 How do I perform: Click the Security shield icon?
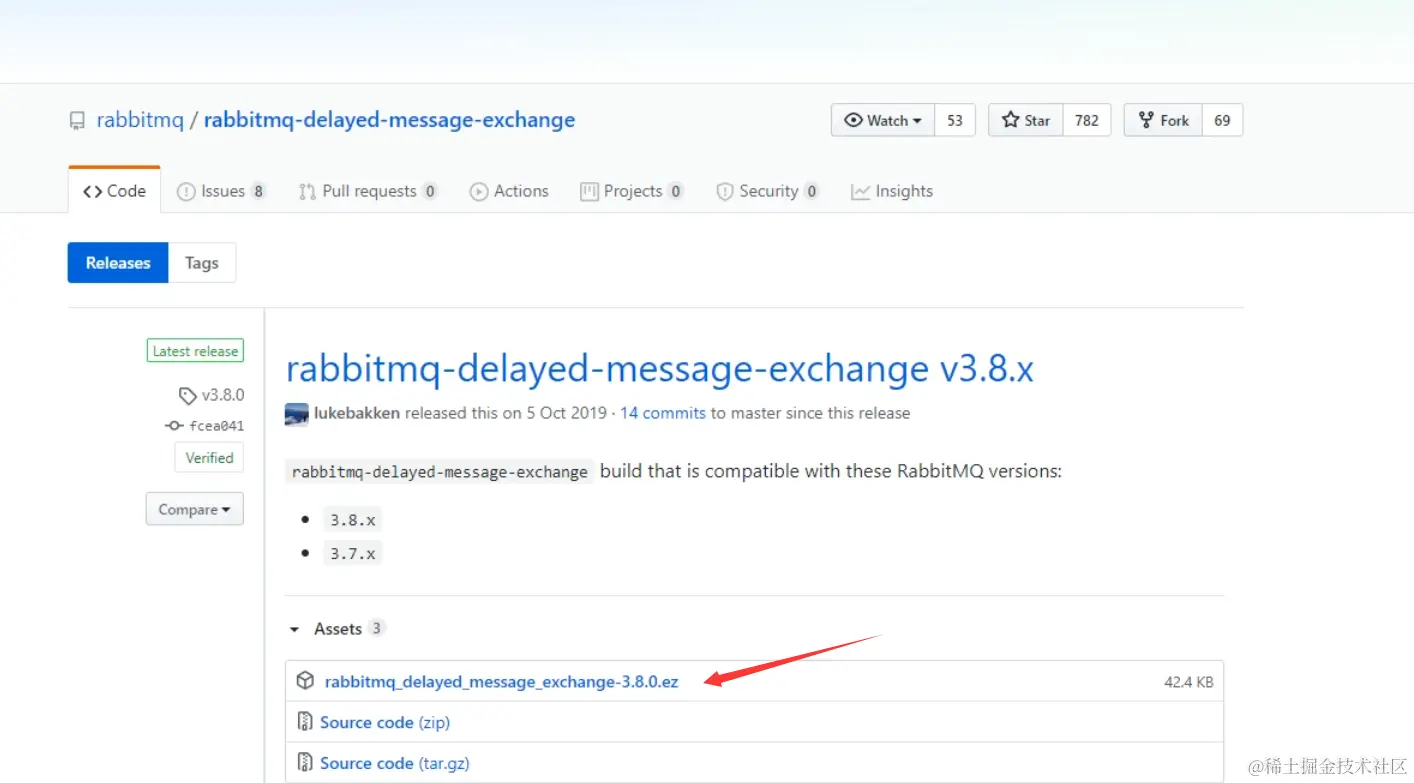[725, 192]
